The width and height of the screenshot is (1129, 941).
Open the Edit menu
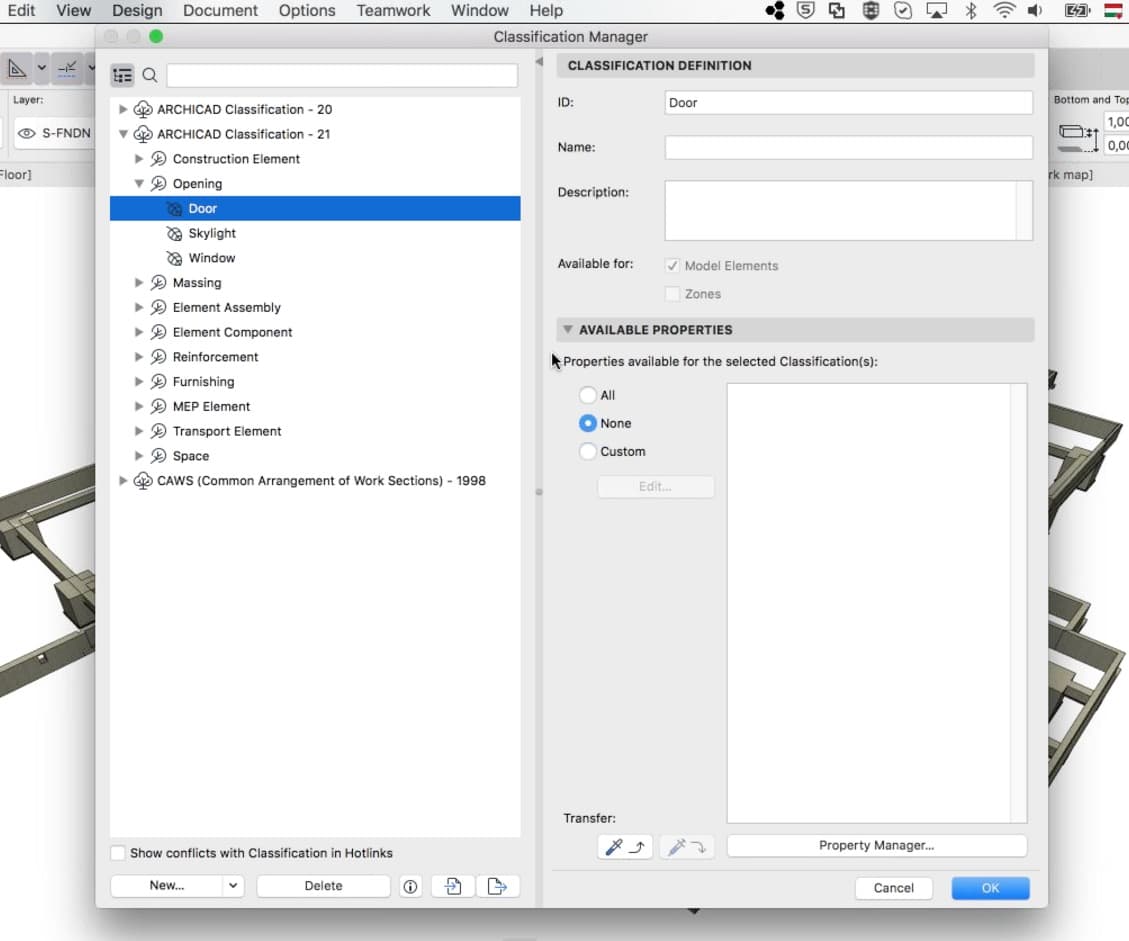pos(21,11)
